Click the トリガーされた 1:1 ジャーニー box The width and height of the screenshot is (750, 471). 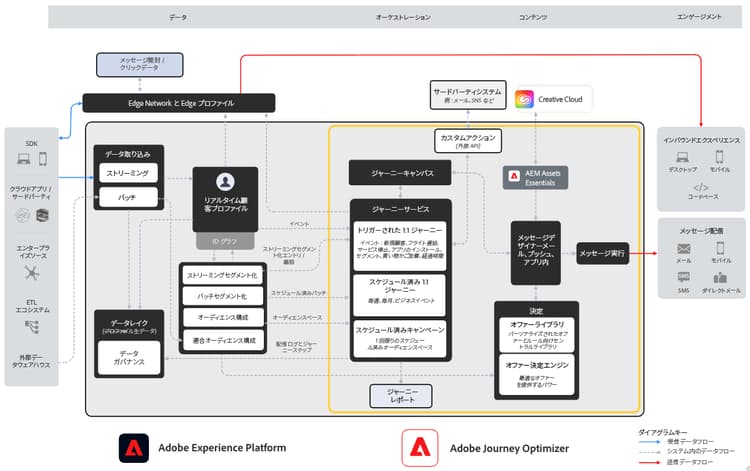click(x=400, y=246)
